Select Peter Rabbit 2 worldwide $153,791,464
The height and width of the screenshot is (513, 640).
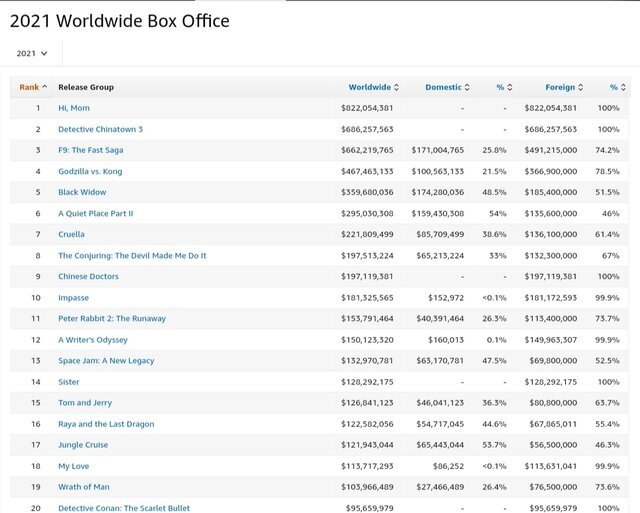click(367, 318)
